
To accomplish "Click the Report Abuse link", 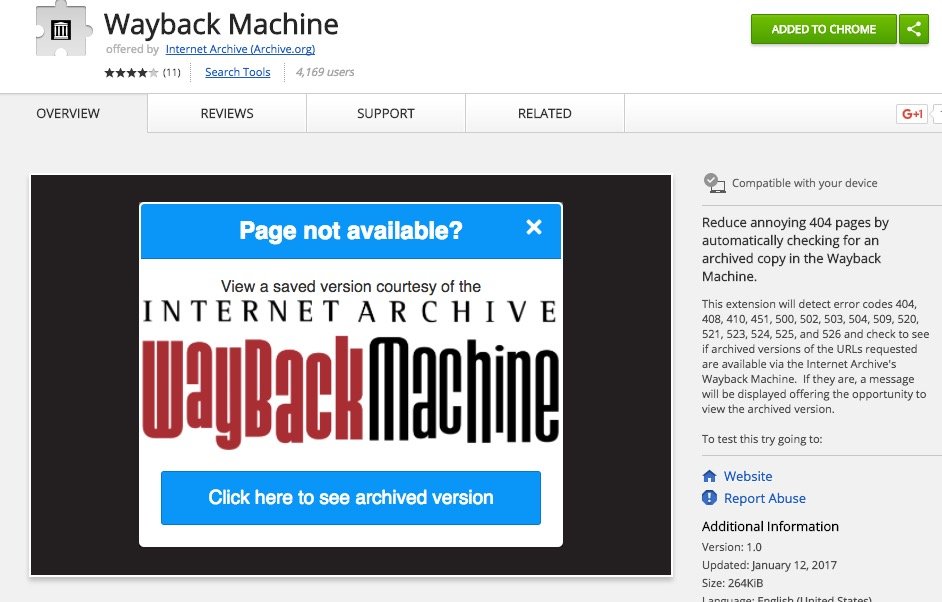I will 765,498.
